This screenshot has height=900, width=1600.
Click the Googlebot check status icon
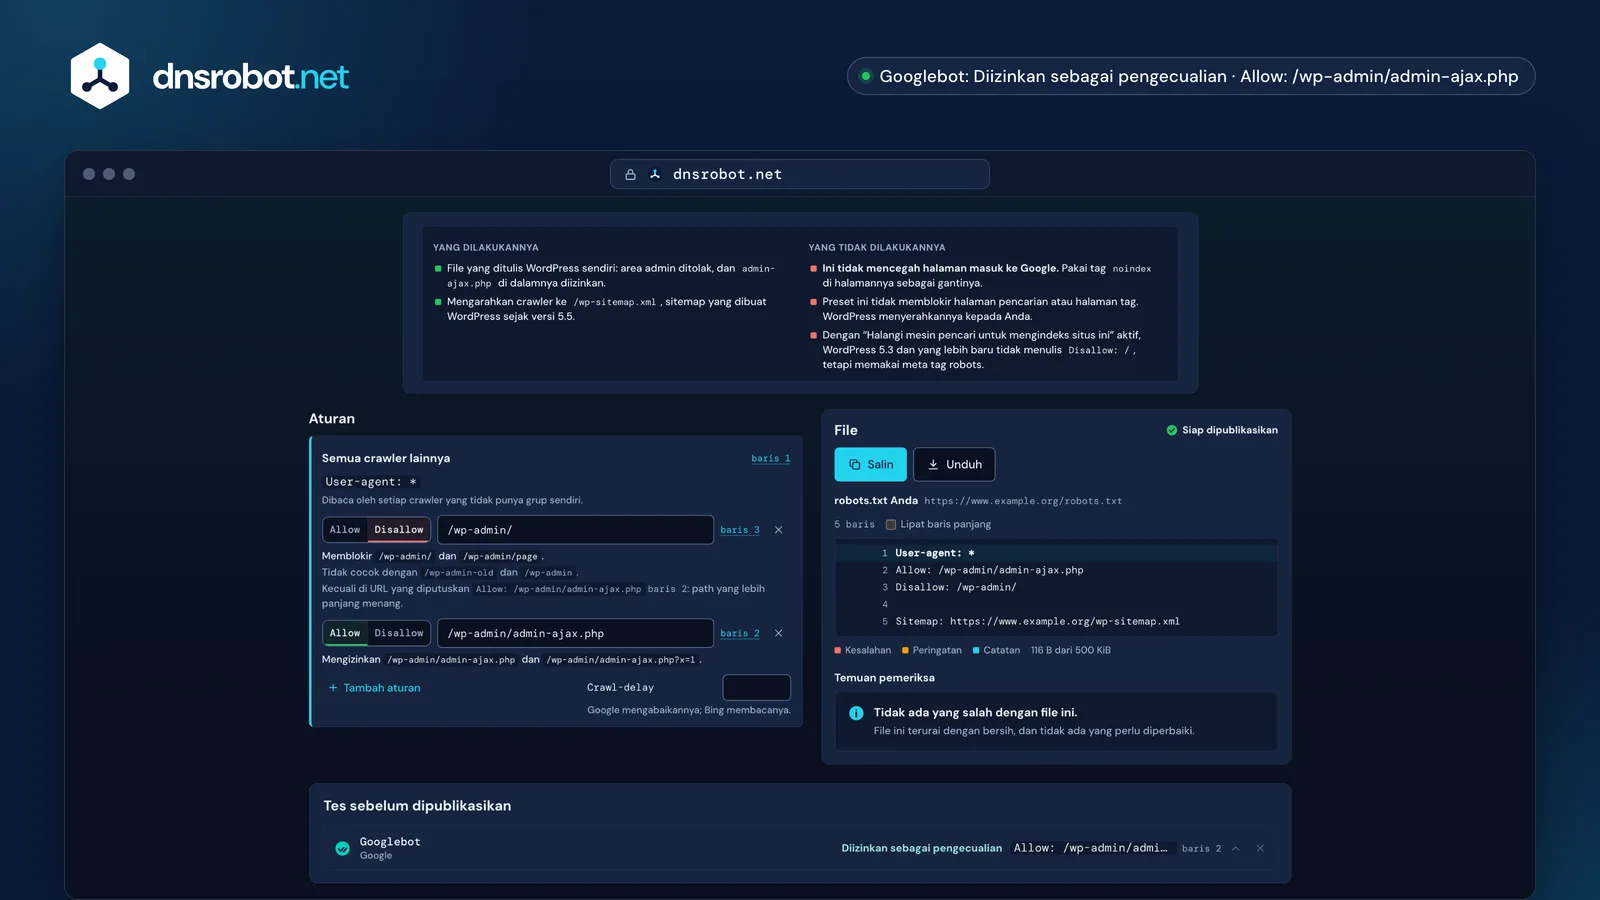coord(342,848)
